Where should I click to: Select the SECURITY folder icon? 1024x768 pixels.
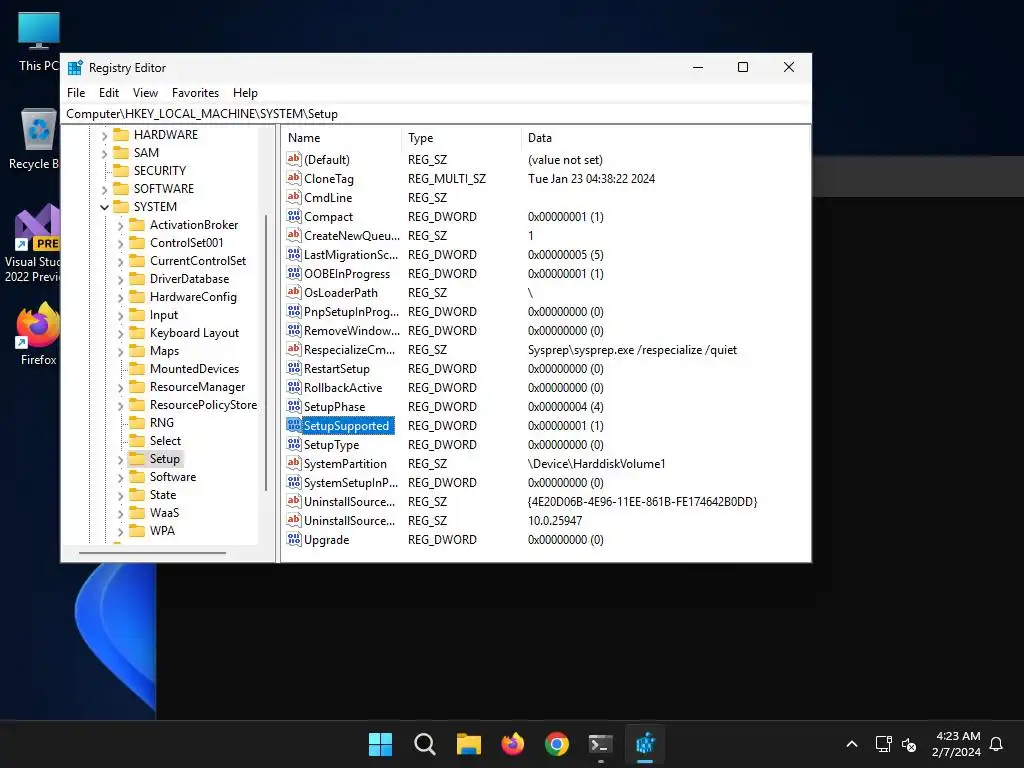coord(121,170)
